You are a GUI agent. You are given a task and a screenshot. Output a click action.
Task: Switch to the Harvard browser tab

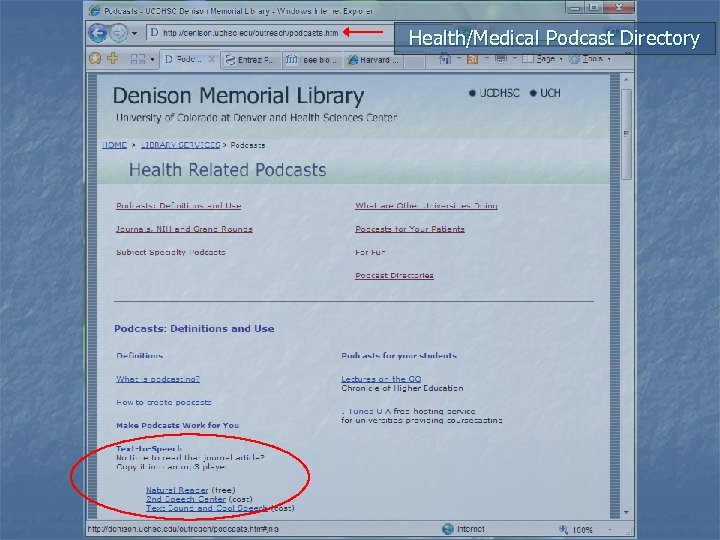pyautogui.click(x=373, y=60)
